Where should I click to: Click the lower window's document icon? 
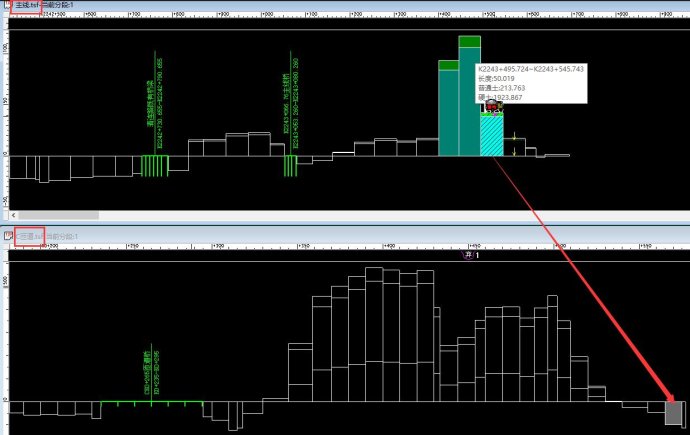tap(8, 236)
